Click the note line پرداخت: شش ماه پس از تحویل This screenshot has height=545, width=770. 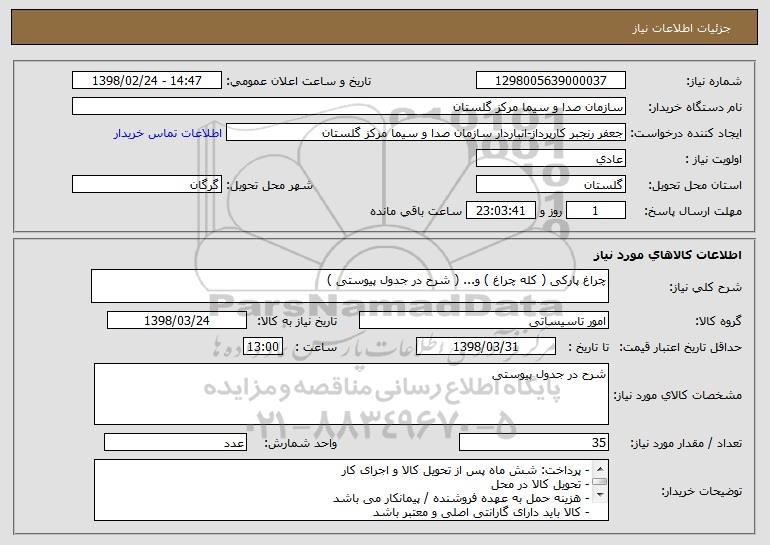coord(466,470)
